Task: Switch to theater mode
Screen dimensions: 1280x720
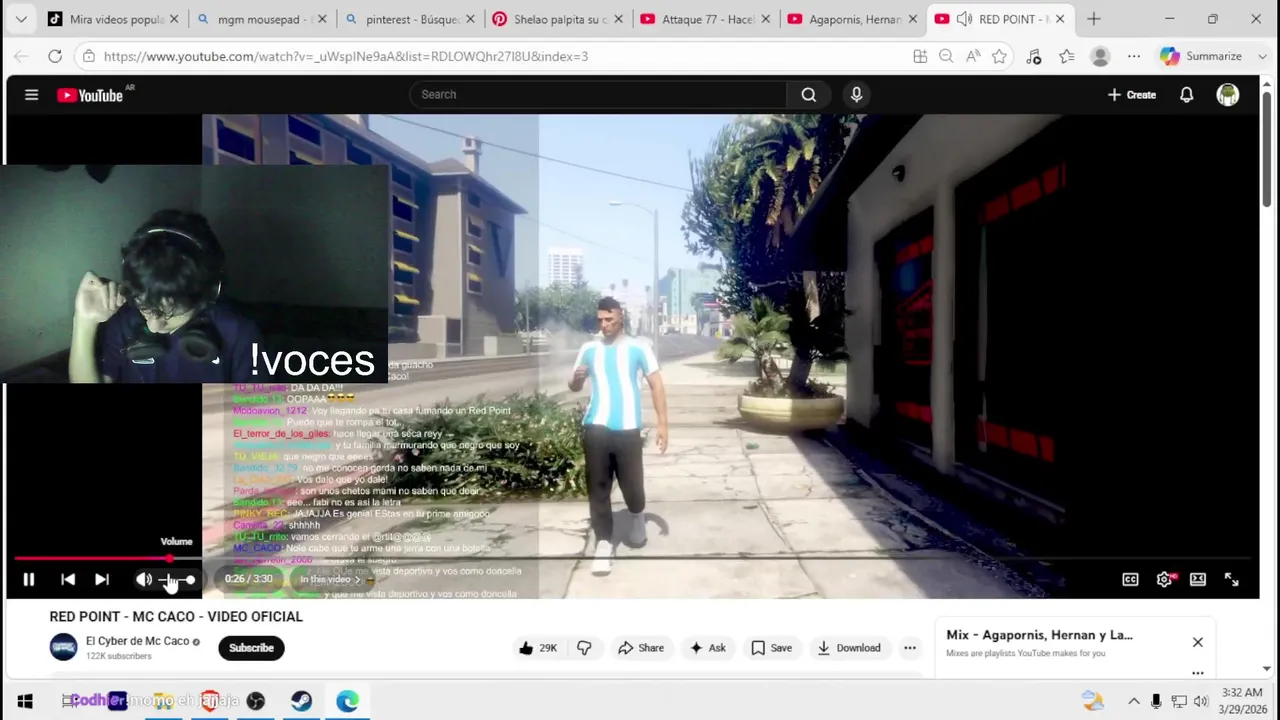Action: coord(1198,579)
